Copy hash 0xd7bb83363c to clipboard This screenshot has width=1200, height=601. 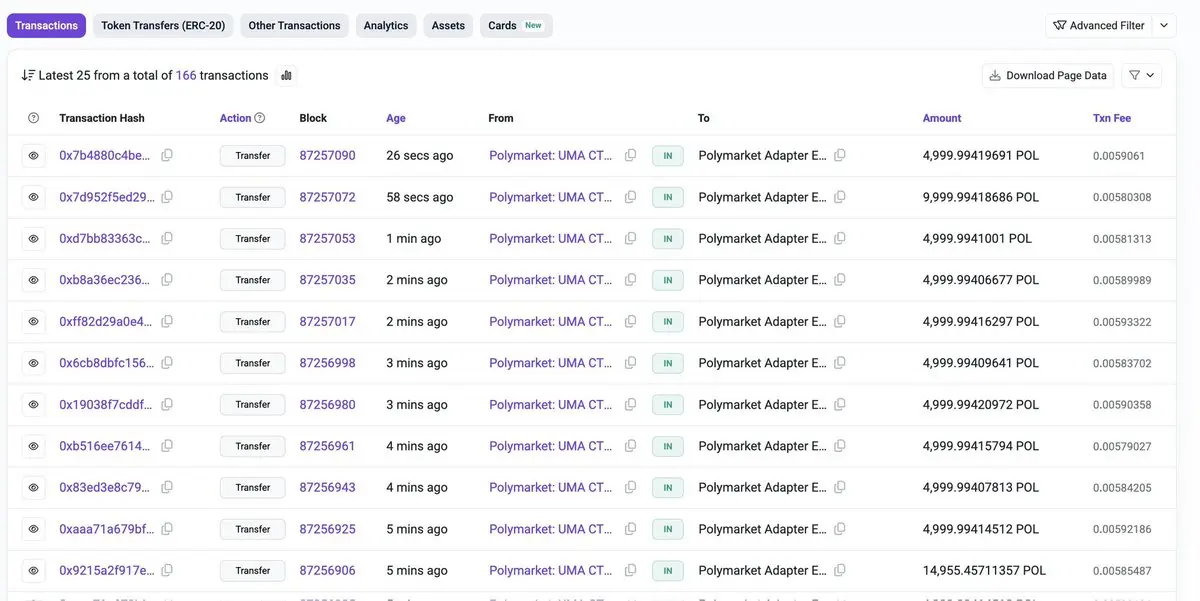(x=167, y=238)
